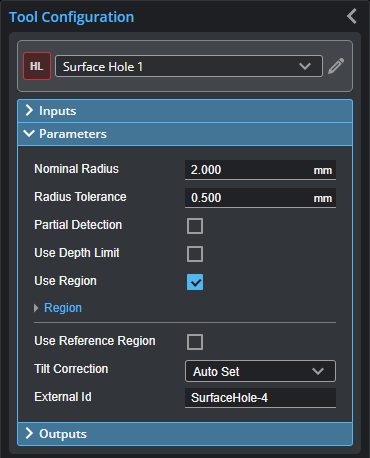
Task: Click the pencil rename icon
Action: [x=336, y=66]
